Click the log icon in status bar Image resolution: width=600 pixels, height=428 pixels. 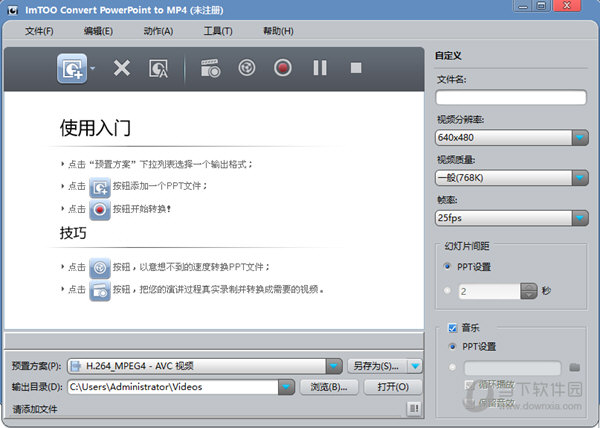point(414,408)
